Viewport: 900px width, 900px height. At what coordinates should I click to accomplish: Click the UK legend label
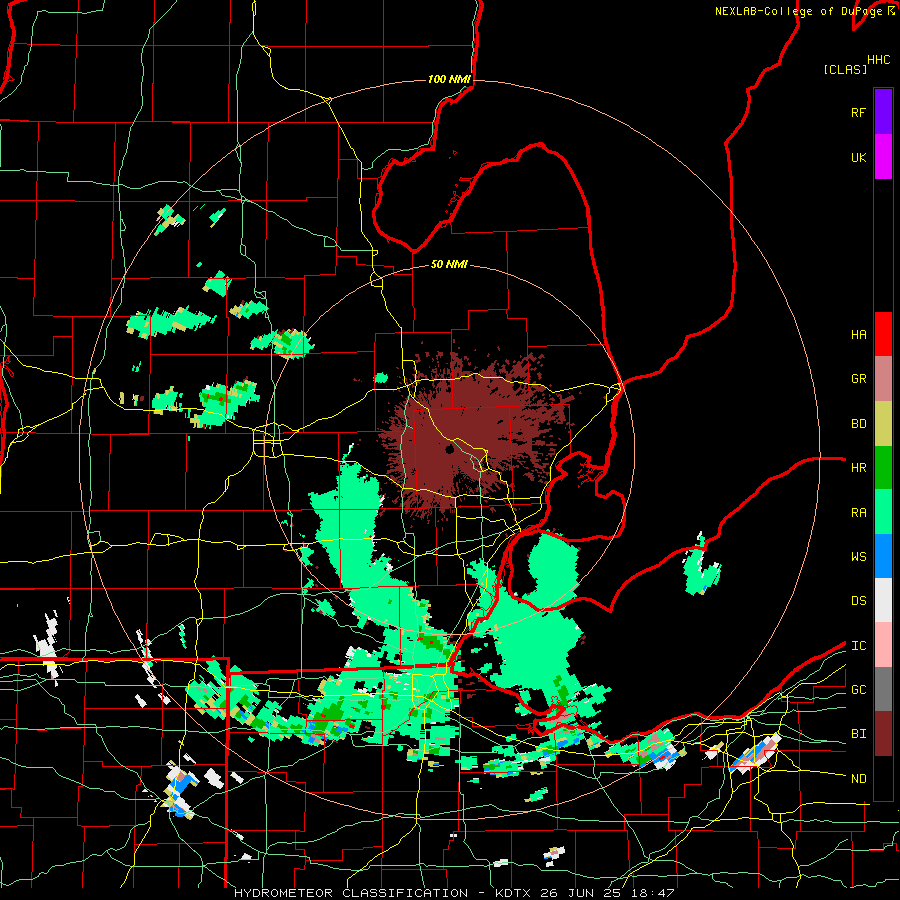click(x=858, y=157)
